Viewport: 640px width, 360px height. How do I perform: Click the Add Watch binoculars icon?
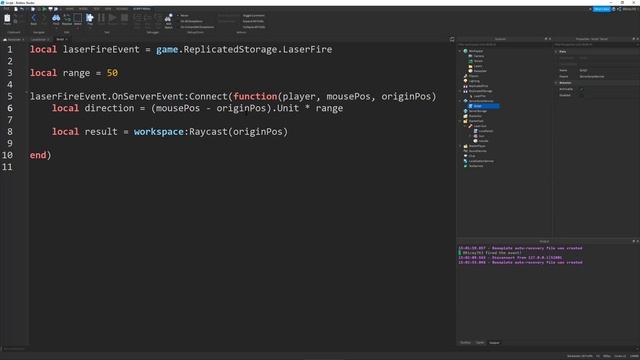[x=168, y=18]
